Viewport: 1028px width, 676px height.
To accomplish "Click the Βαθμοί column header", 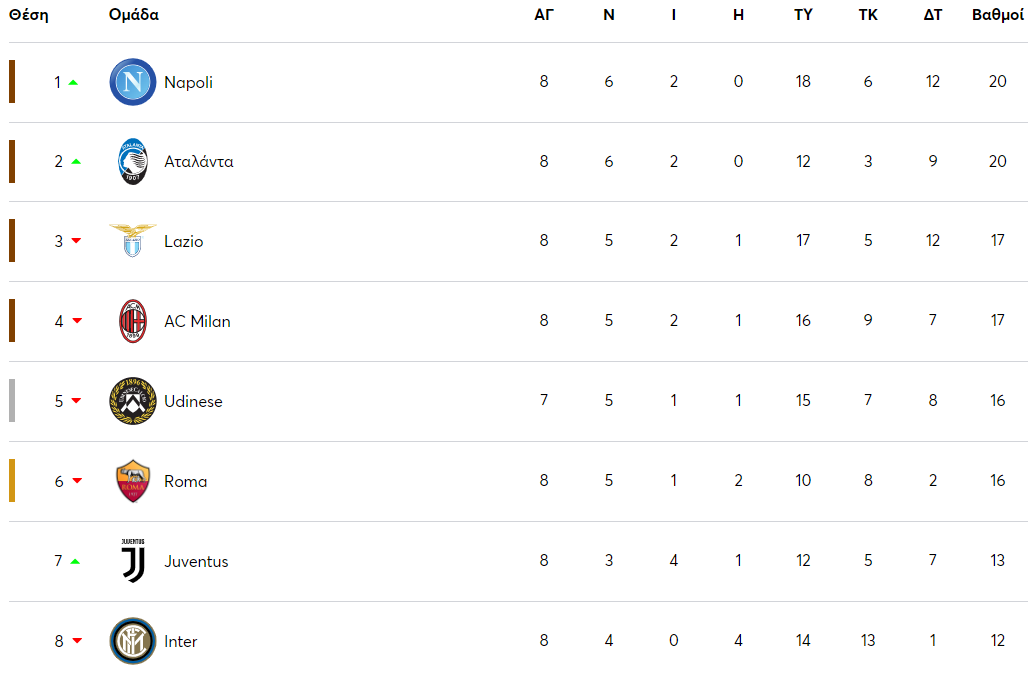I will tap(997, 15).
